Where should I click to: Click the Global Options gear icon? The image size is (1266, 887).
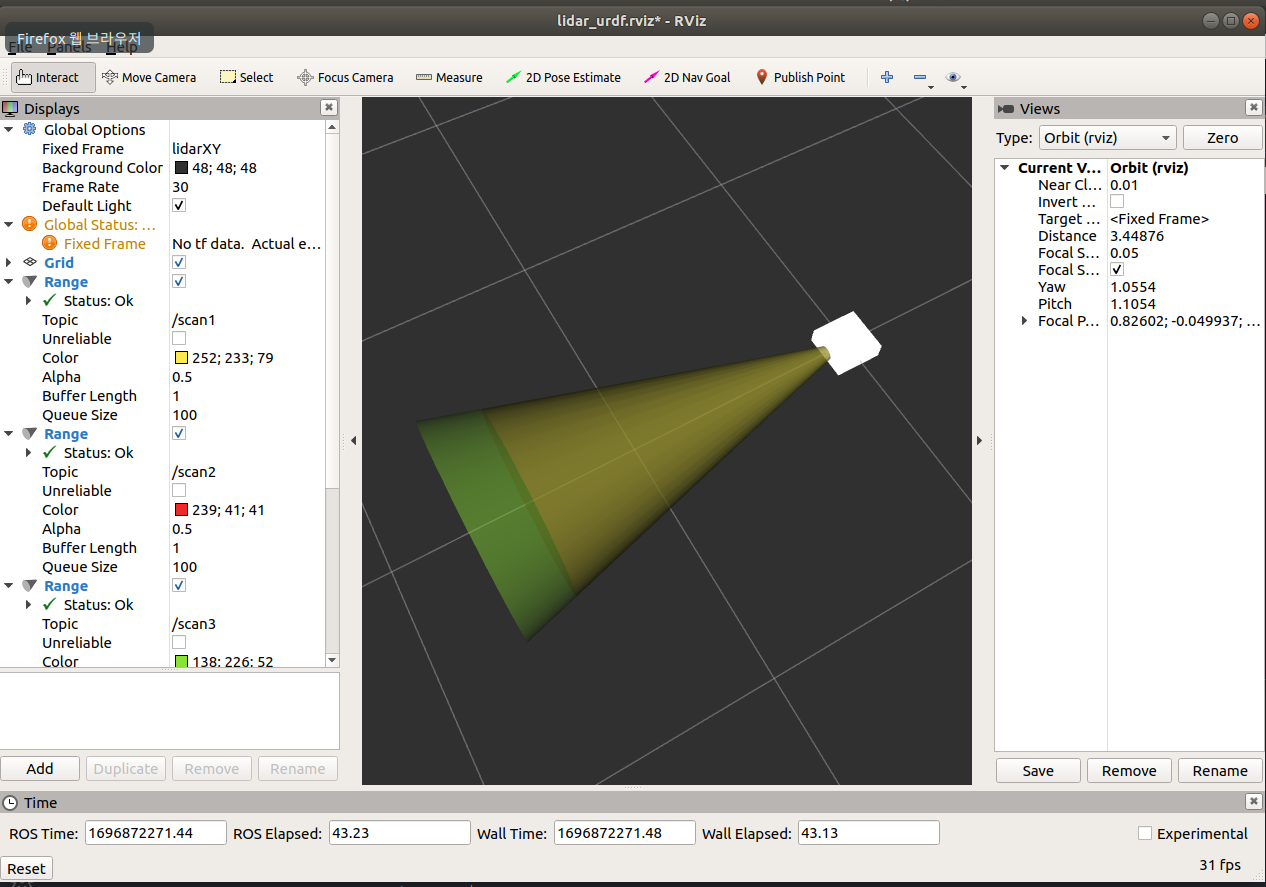(29, 129)
